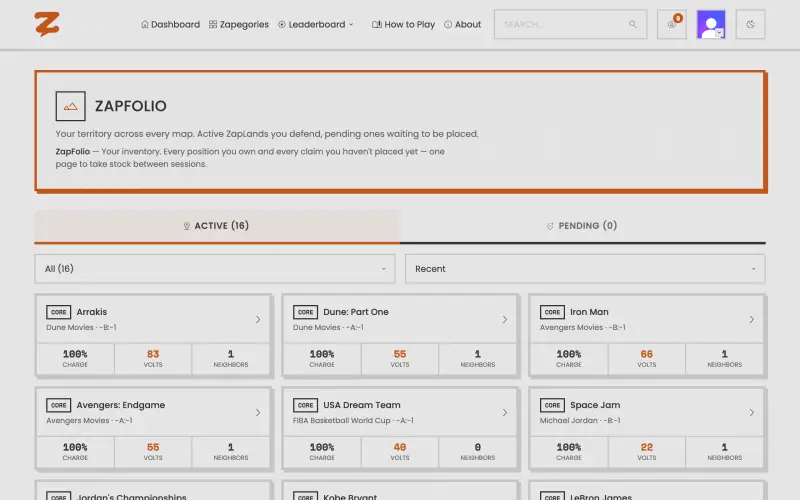Click the 55 volts value on Avengers: Endgame
800x500 pixels.
153,447
